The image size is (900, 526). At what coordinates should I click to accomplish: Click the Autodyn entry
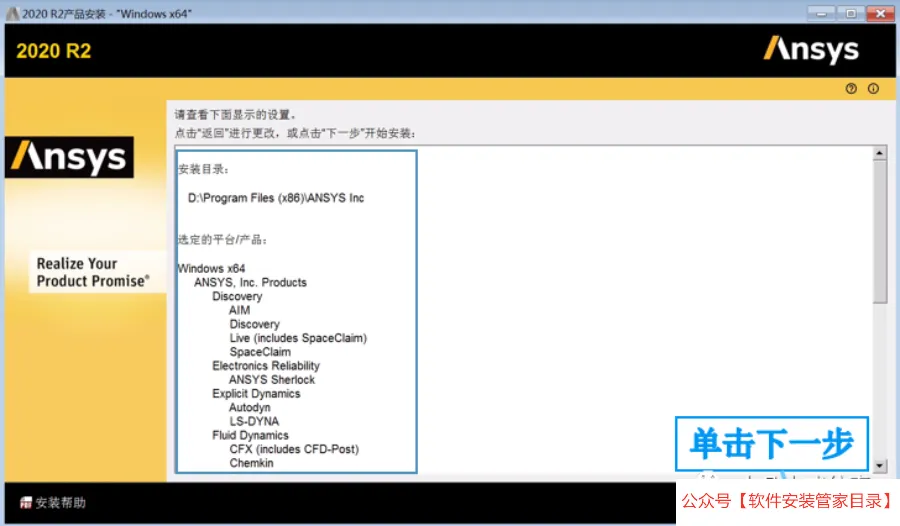point(250,408)
